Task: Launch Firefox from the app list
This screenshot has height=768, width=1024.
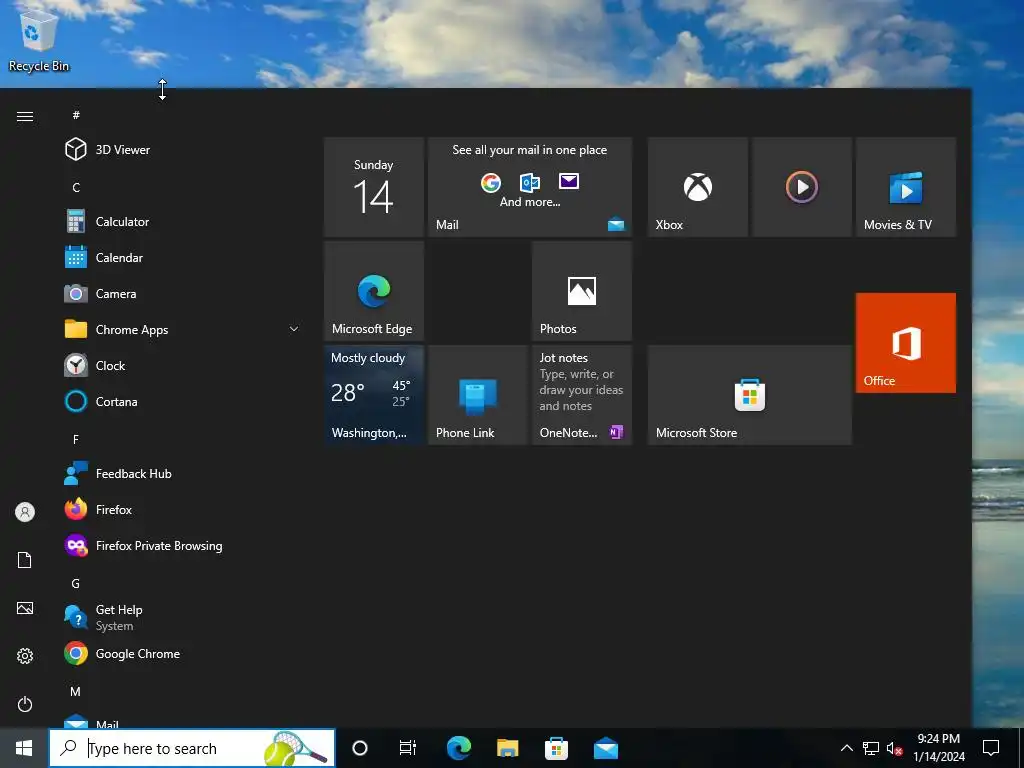Action: click(183, 509)
